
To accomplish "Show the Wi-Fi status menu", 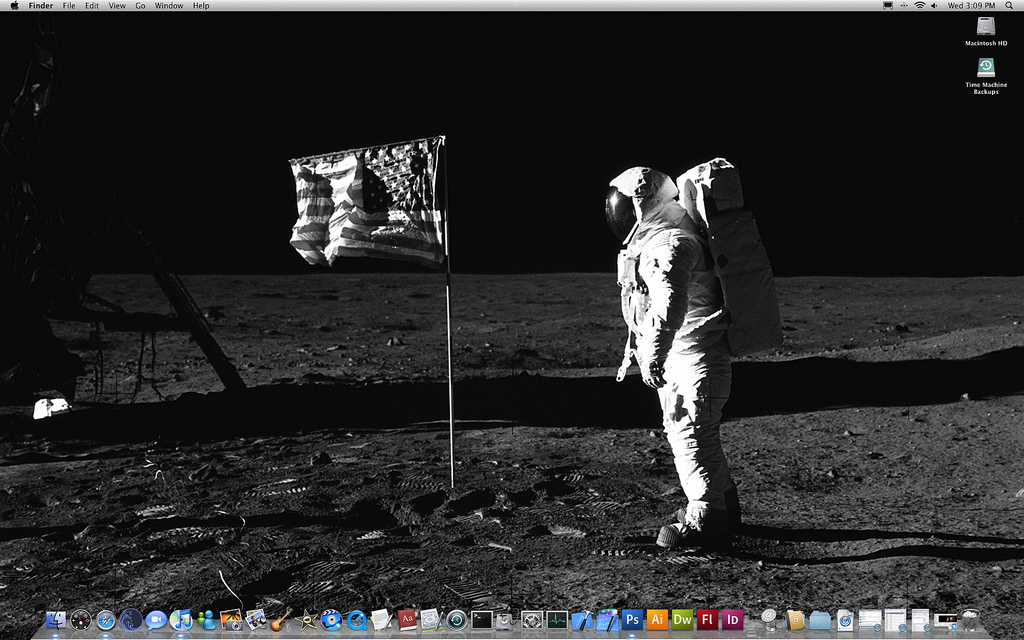I will pyautogui.click(x=919, y=6).
